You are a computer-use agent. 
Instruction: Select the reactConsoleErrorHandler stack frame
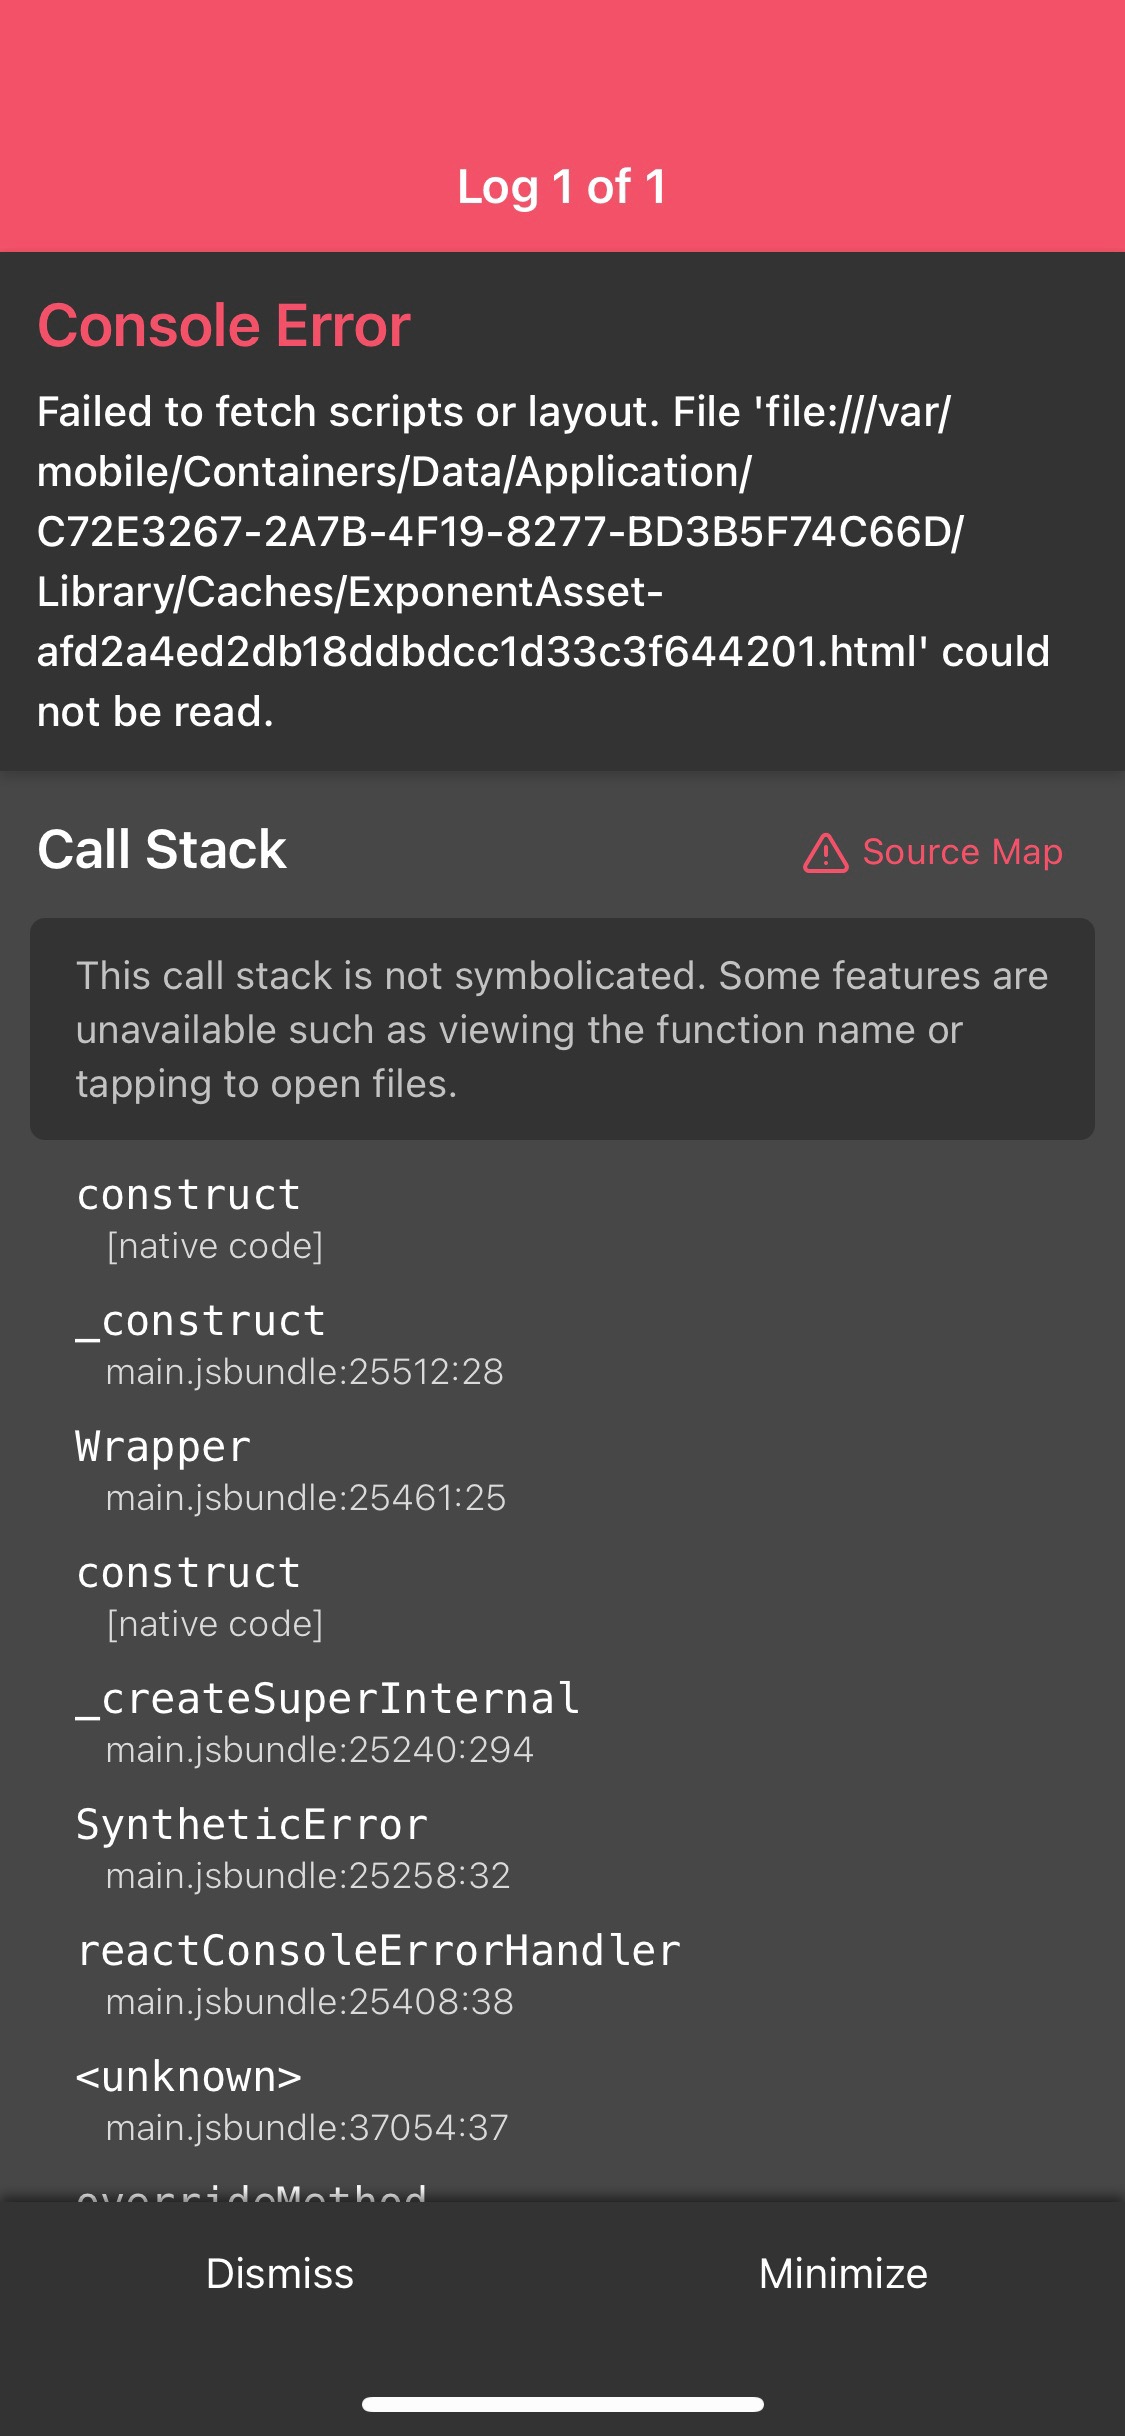point(378,1949)
